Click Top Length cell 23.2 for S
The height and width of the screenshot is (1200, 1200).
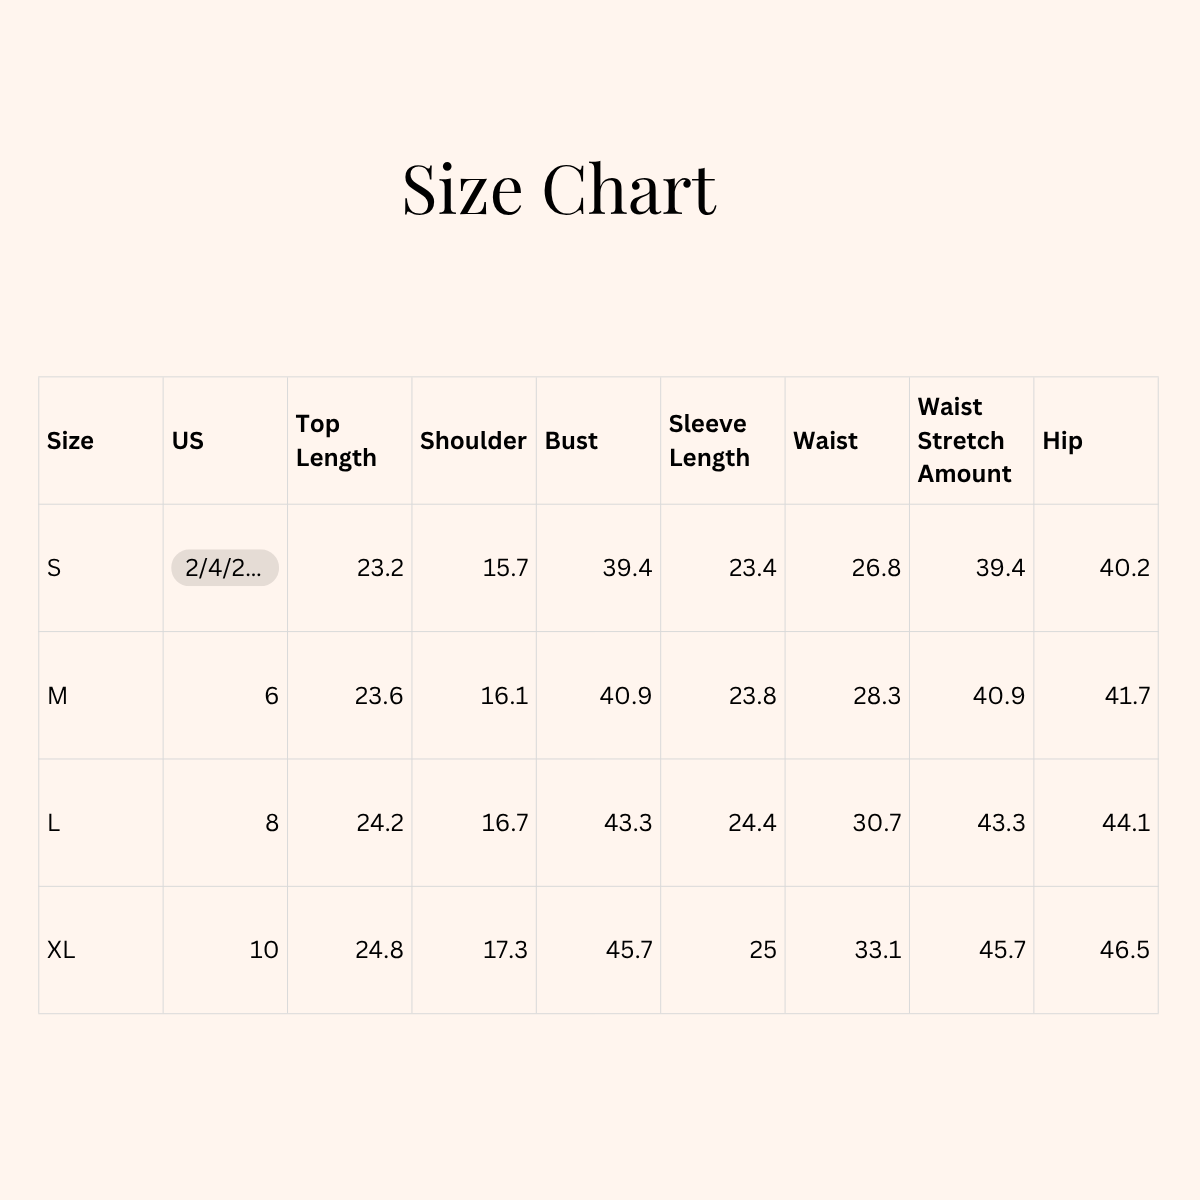click(x=380, y=568)
